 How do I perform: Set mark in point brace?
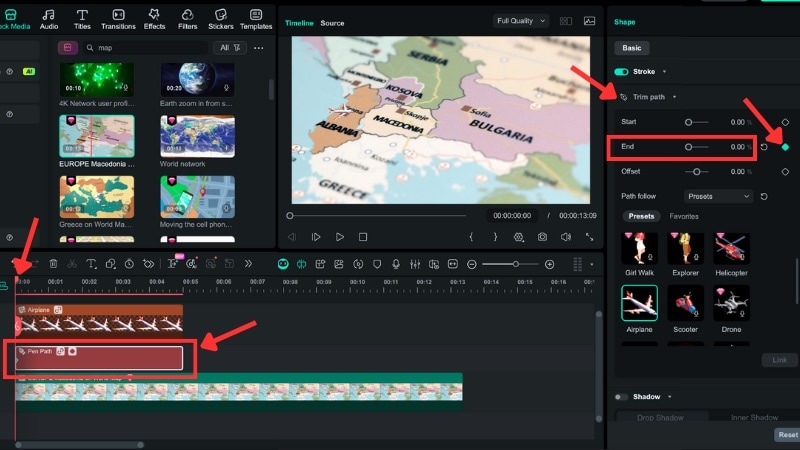coord(471,237)
